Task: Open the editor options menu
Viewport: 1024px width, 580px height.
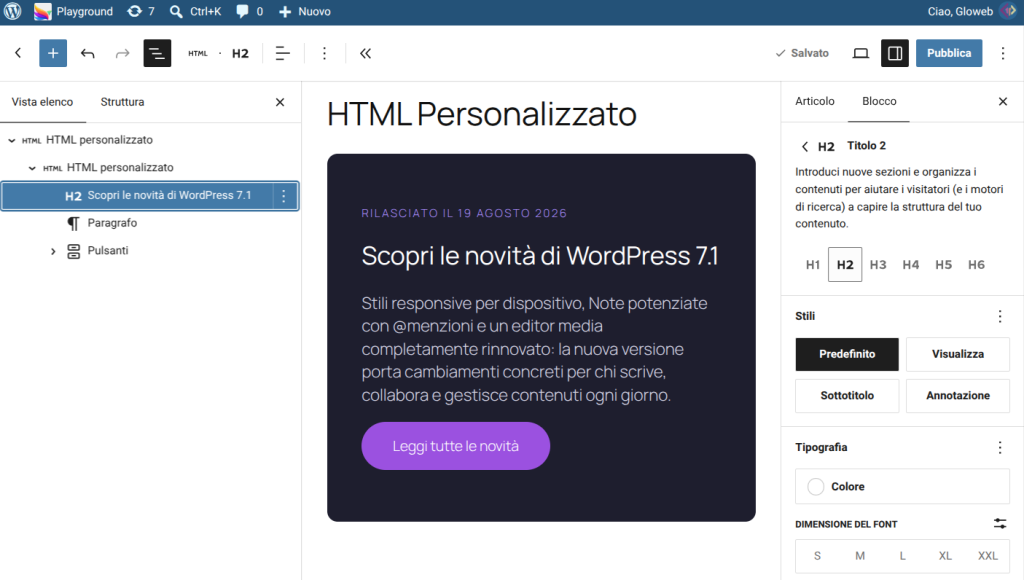Action: [1003, 53]
